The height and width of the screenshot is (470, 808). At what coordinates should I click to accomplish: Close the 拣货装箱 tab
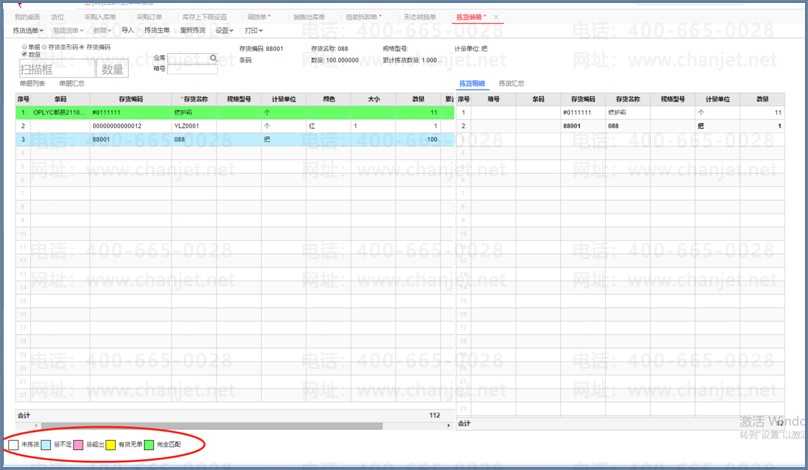tap(496, 18)
